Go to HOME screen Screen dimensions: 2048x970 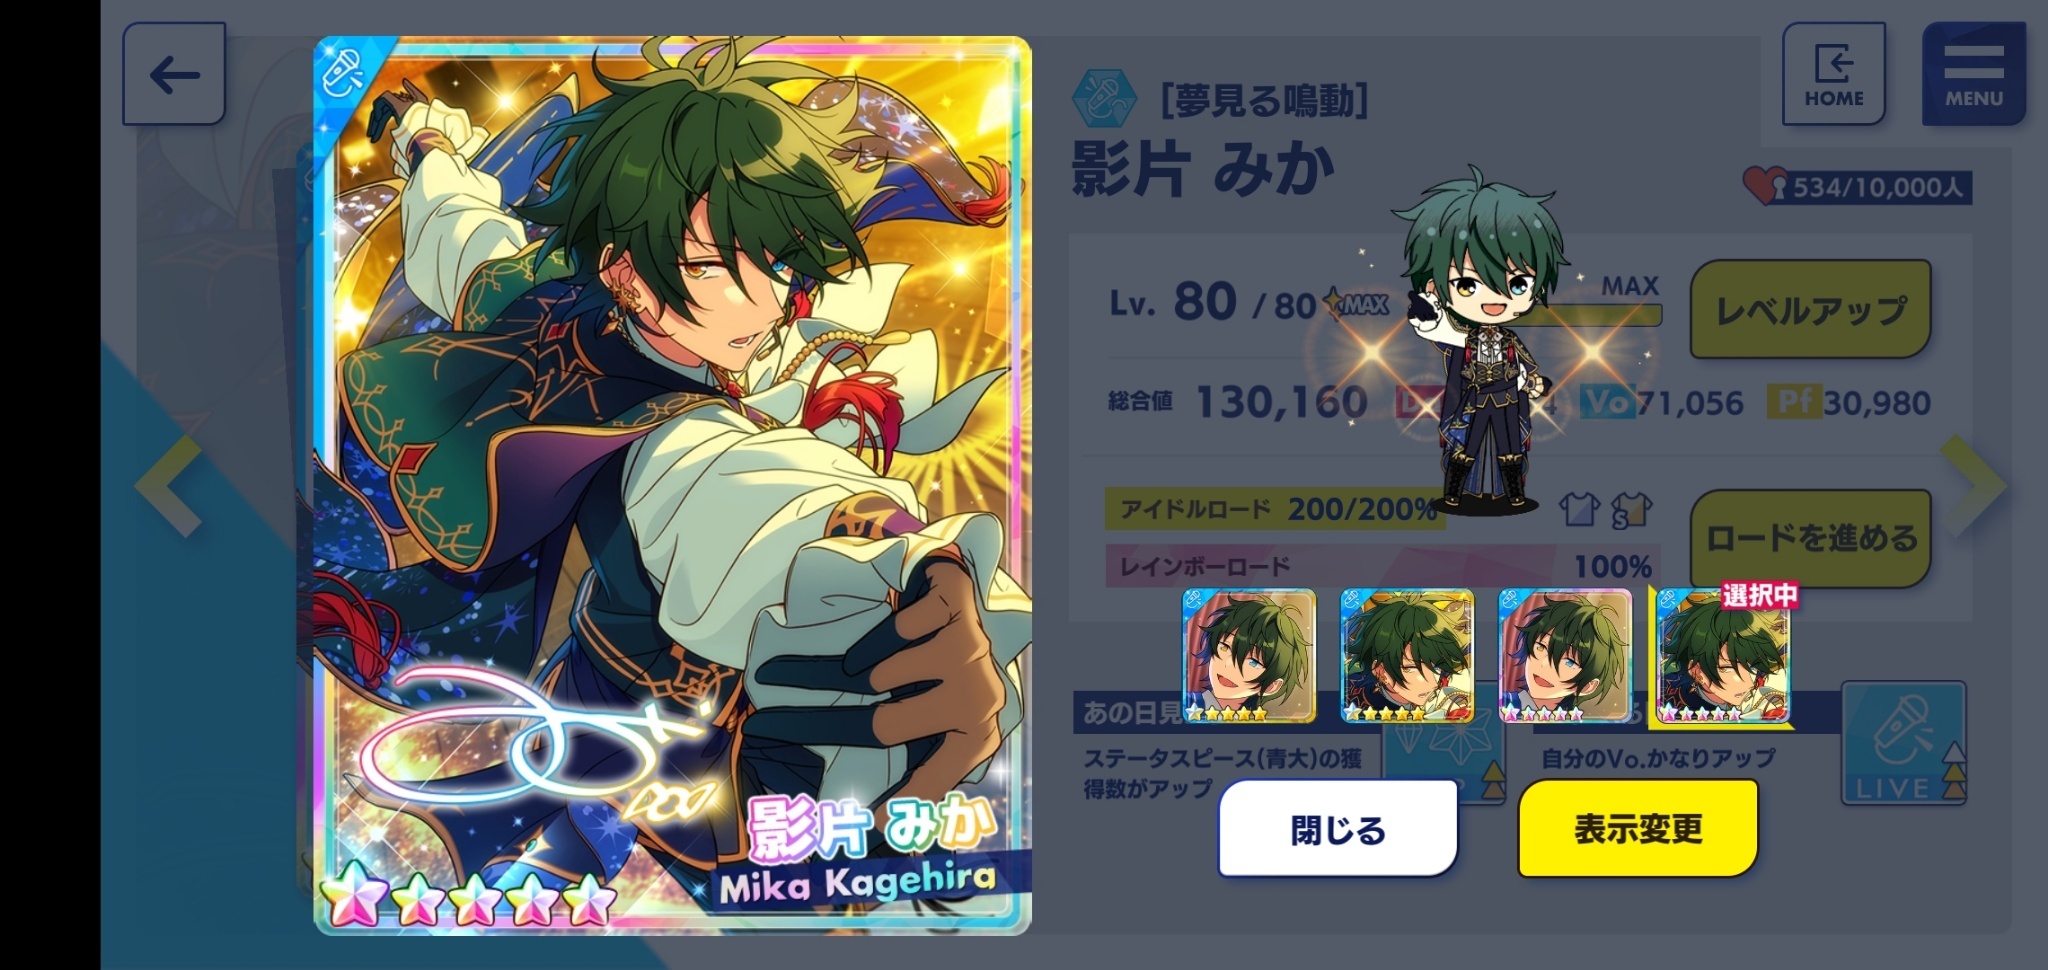(1834, 74)
